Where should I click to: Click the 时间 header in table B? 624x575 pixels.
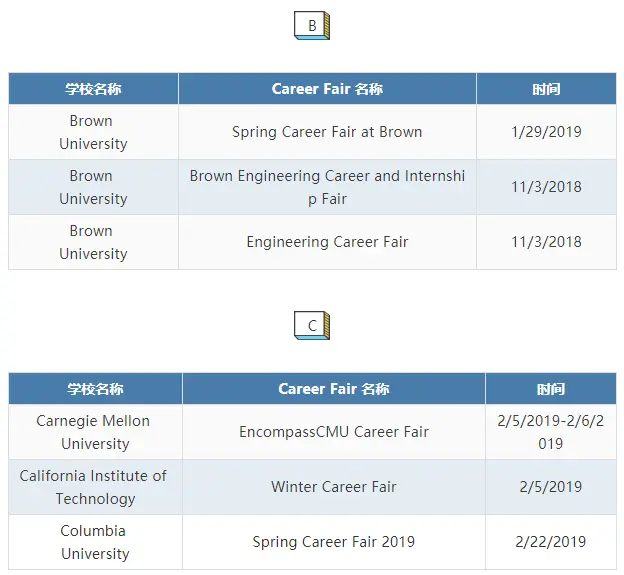546,89
